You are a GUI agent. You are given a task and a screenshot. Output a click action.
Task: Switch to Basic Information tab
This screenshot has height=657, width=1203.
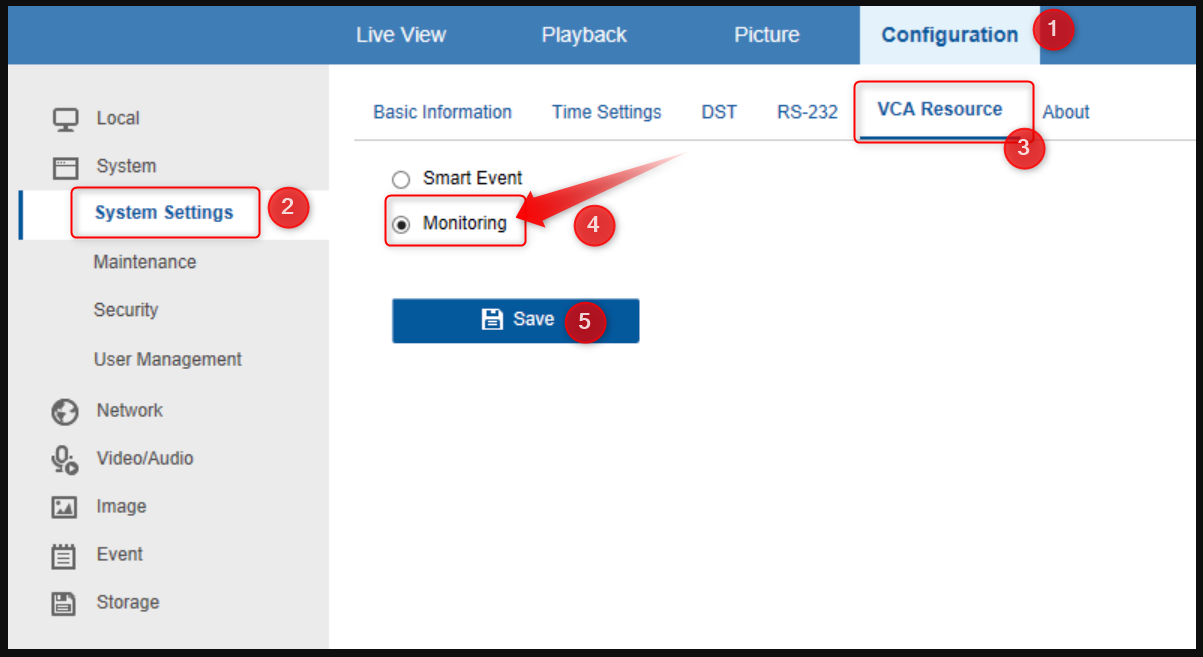coord(442,112)
